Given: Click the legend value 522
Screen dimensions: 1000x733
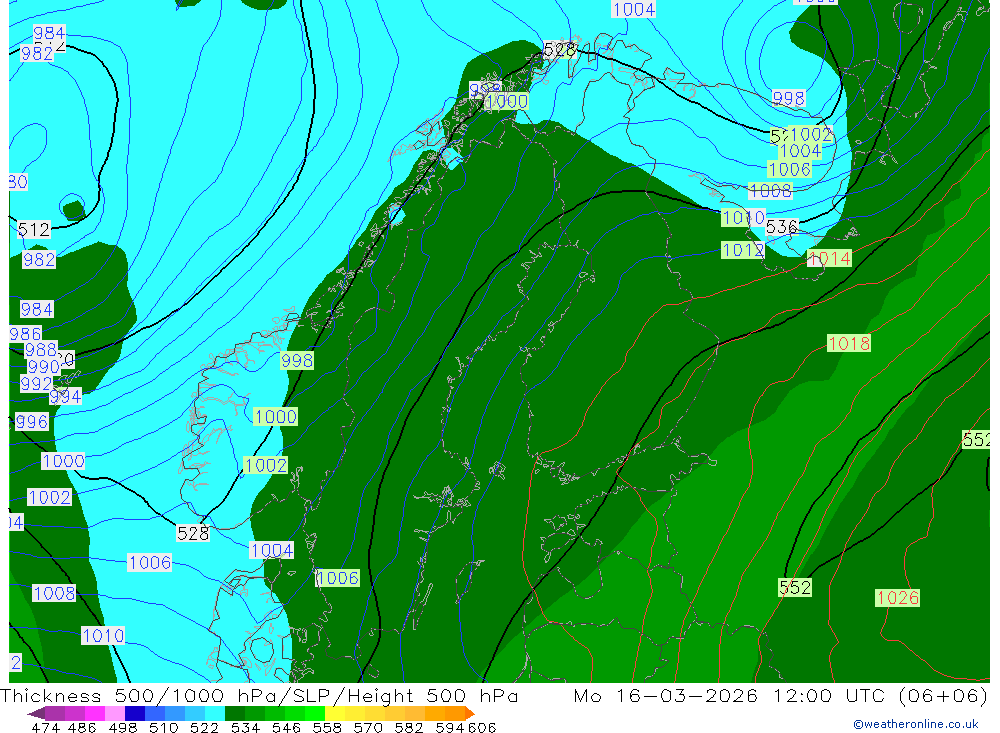Looking at the screenshot, I should point(204,727).
